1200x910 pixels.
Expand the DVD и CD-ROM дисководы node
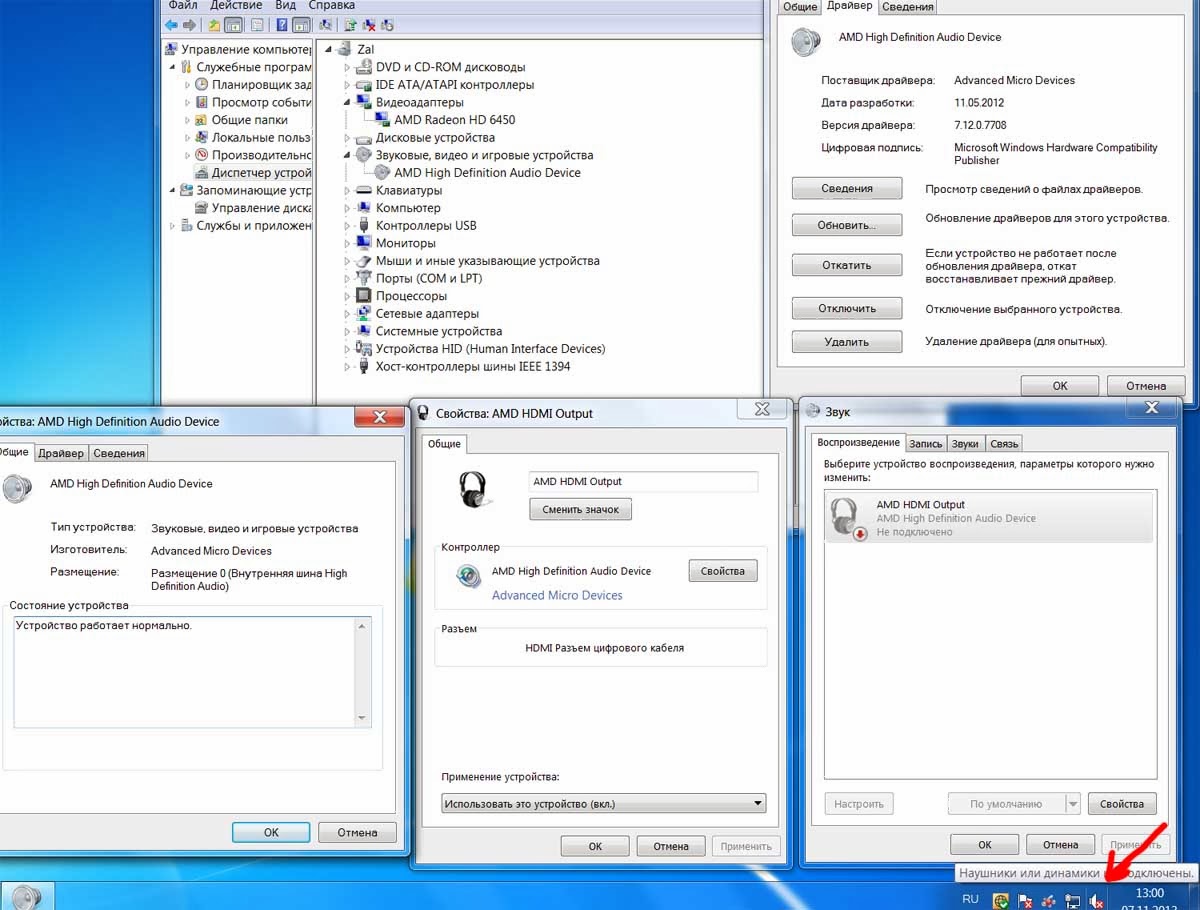point(347,67)
